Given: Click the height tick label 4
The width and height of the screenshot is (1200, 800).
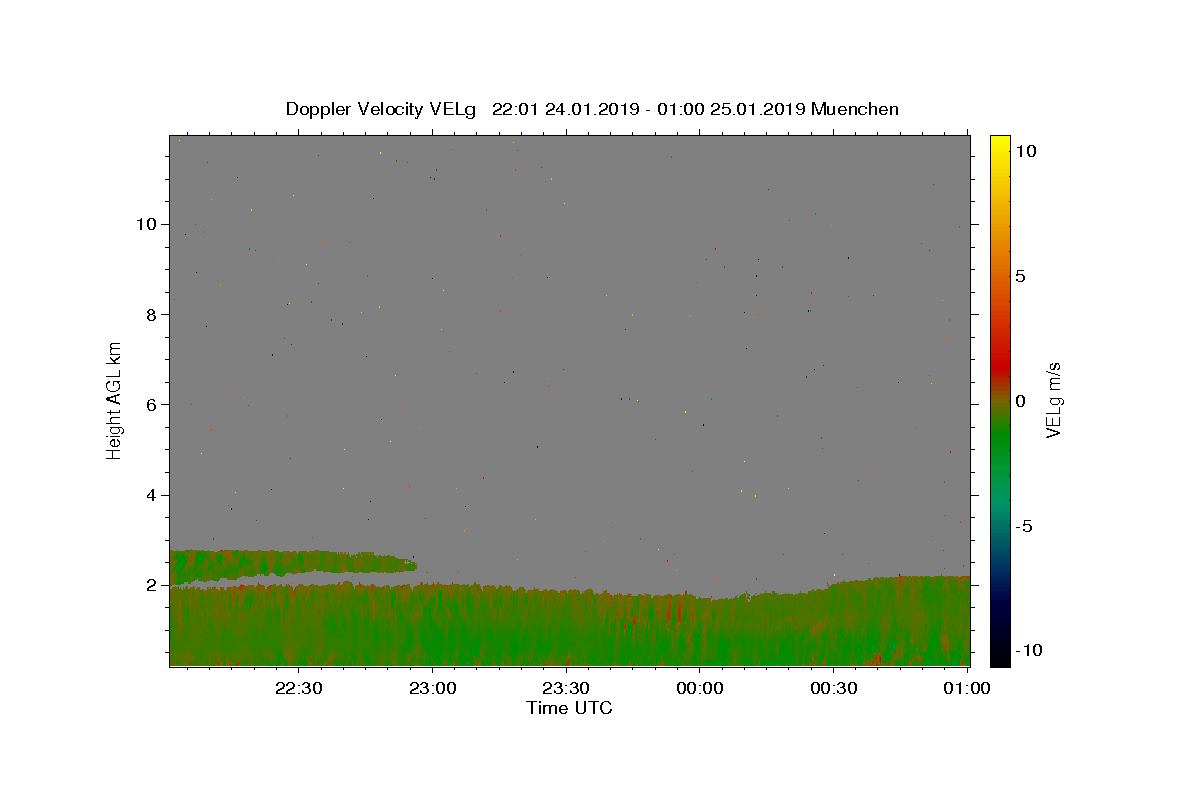Looking at the screenshot, I should click(151, 495).
